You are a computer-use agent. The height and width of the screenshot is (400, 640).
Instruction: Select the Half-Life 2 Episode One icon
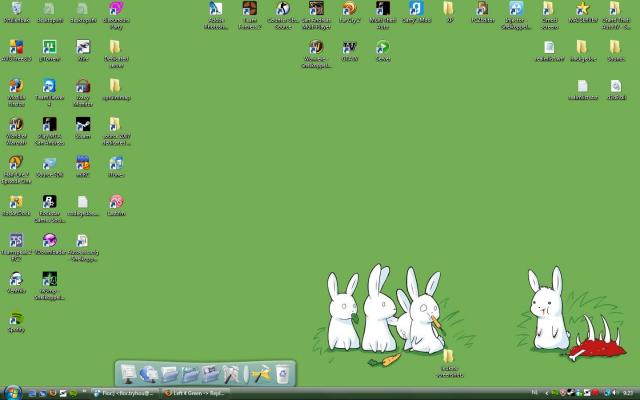coord(16,163)
